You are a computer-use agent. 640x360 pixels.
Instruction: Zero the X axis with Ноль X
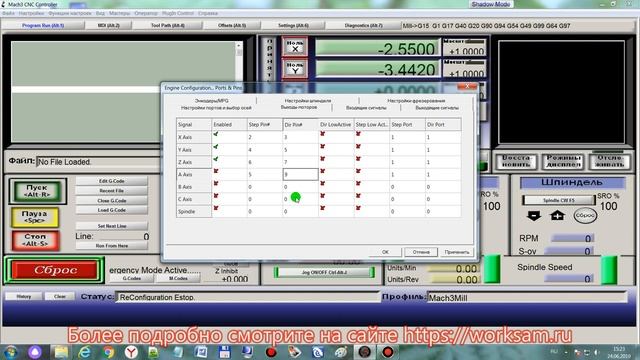click(x=295, y=46)
